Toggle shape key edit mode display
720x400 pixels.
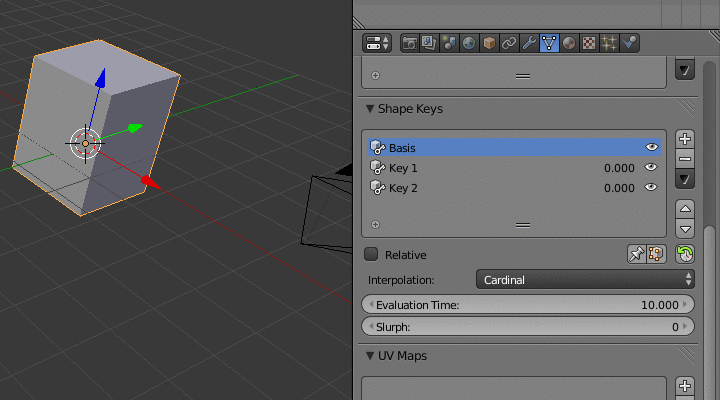pos(657,254)
